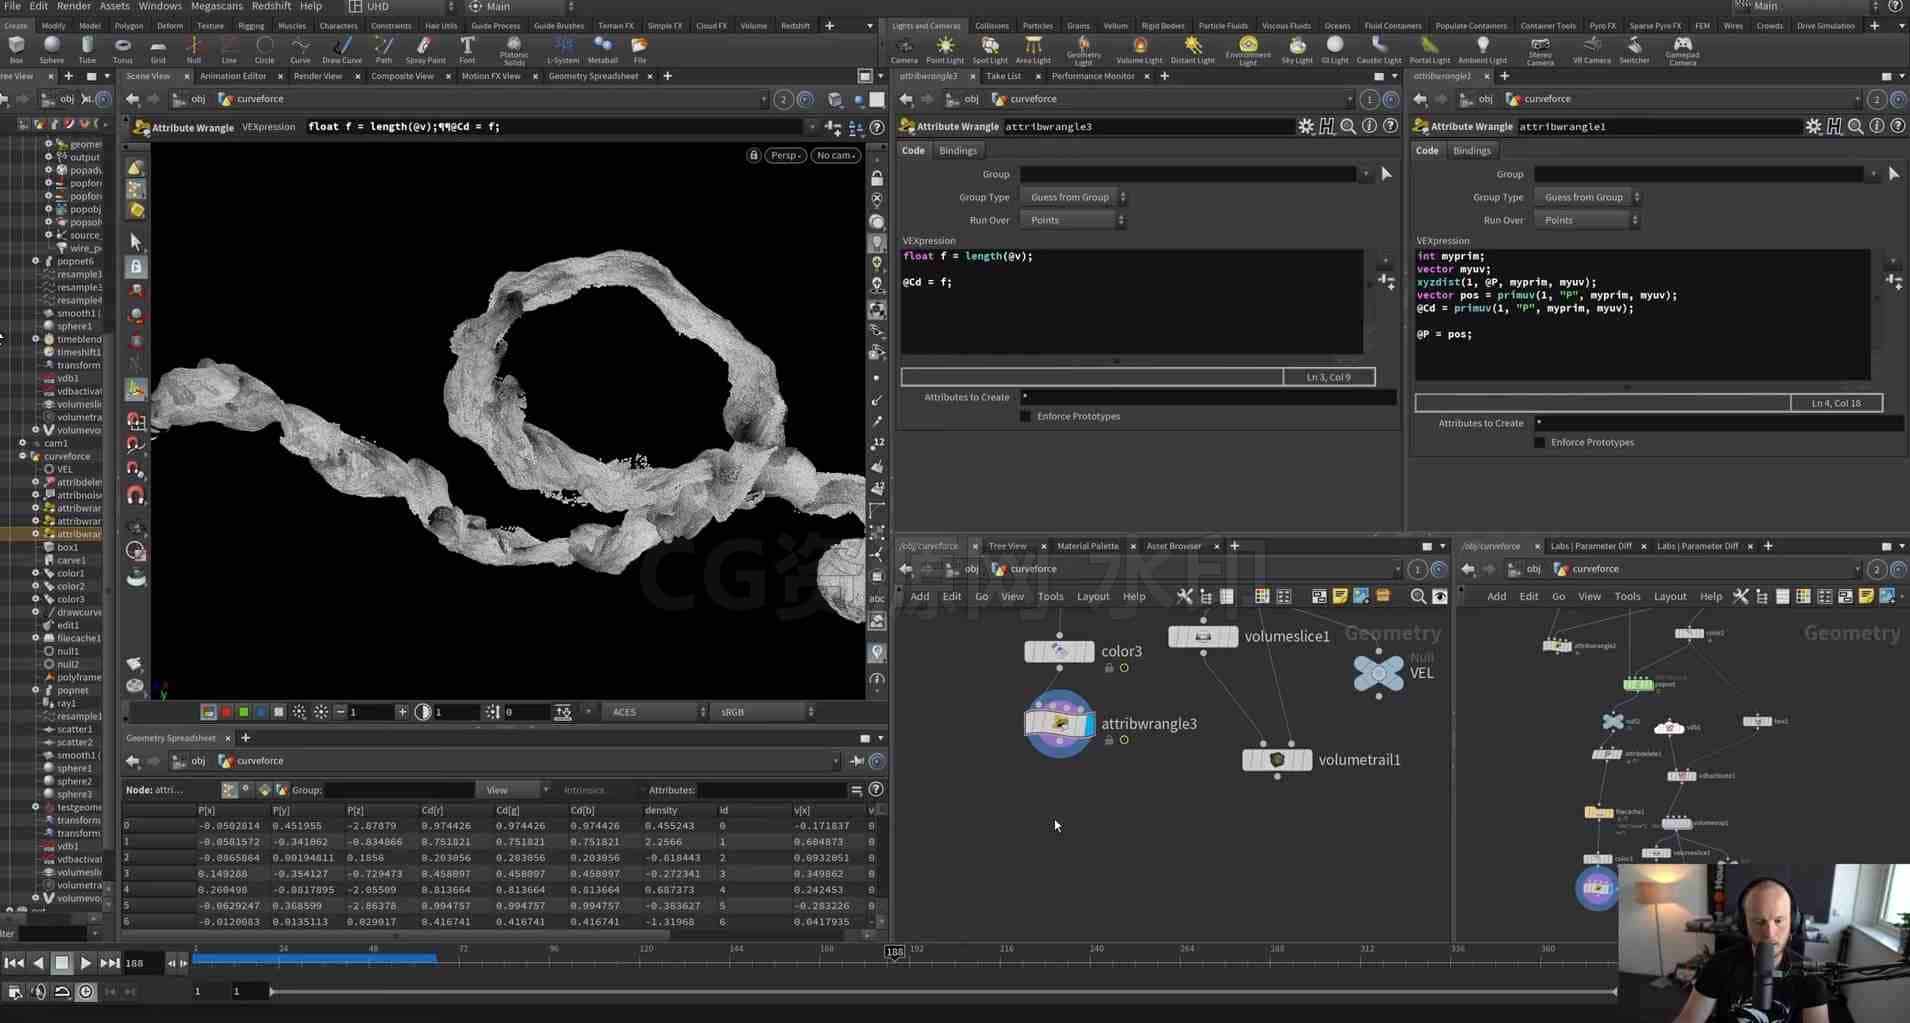
Task: Select the volumeslice1 node
Action: [1203, 636]
